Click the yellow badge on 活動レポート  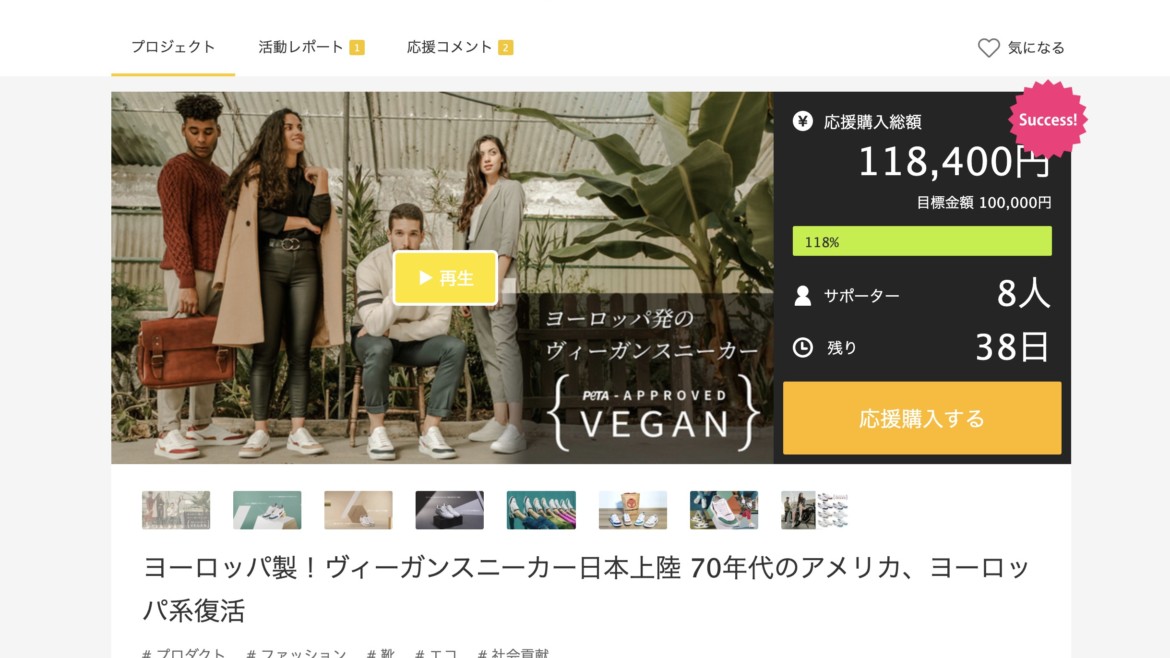point(357,48)
